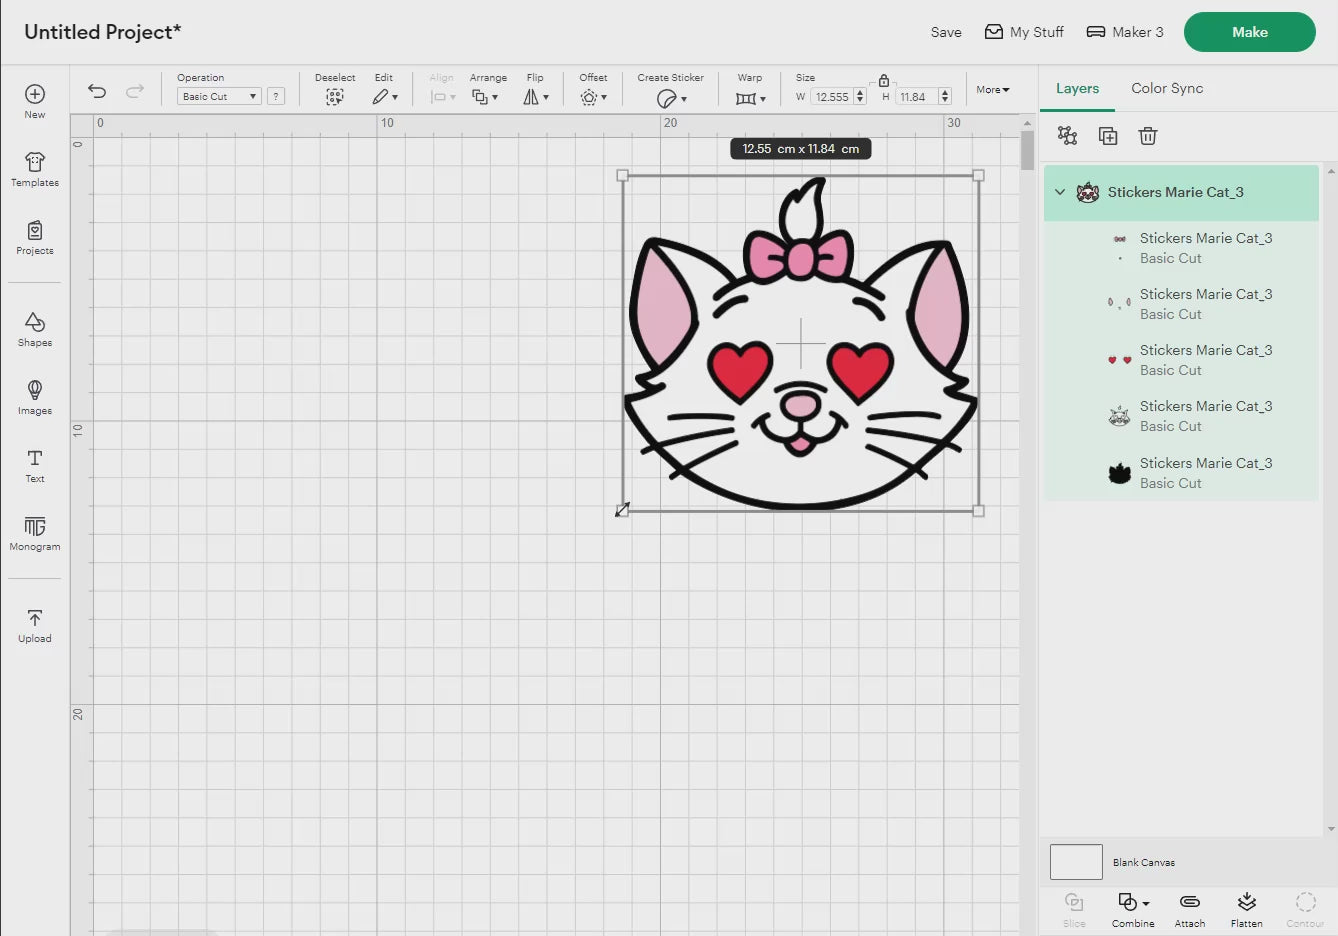Collapse the Stickers Marie Cat_3 group

[1060, 192]
